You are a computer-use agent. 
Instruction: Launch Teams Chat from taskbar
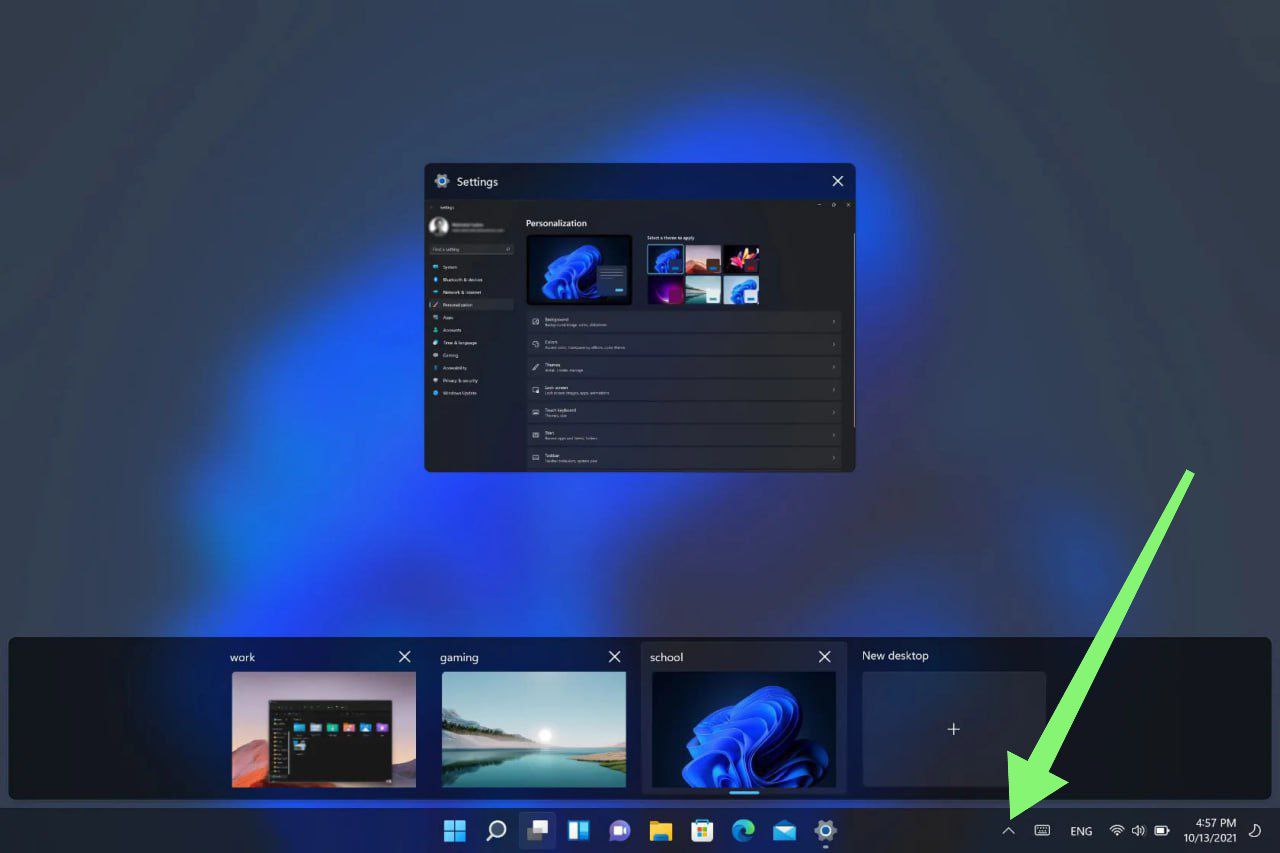coord(619,831)
